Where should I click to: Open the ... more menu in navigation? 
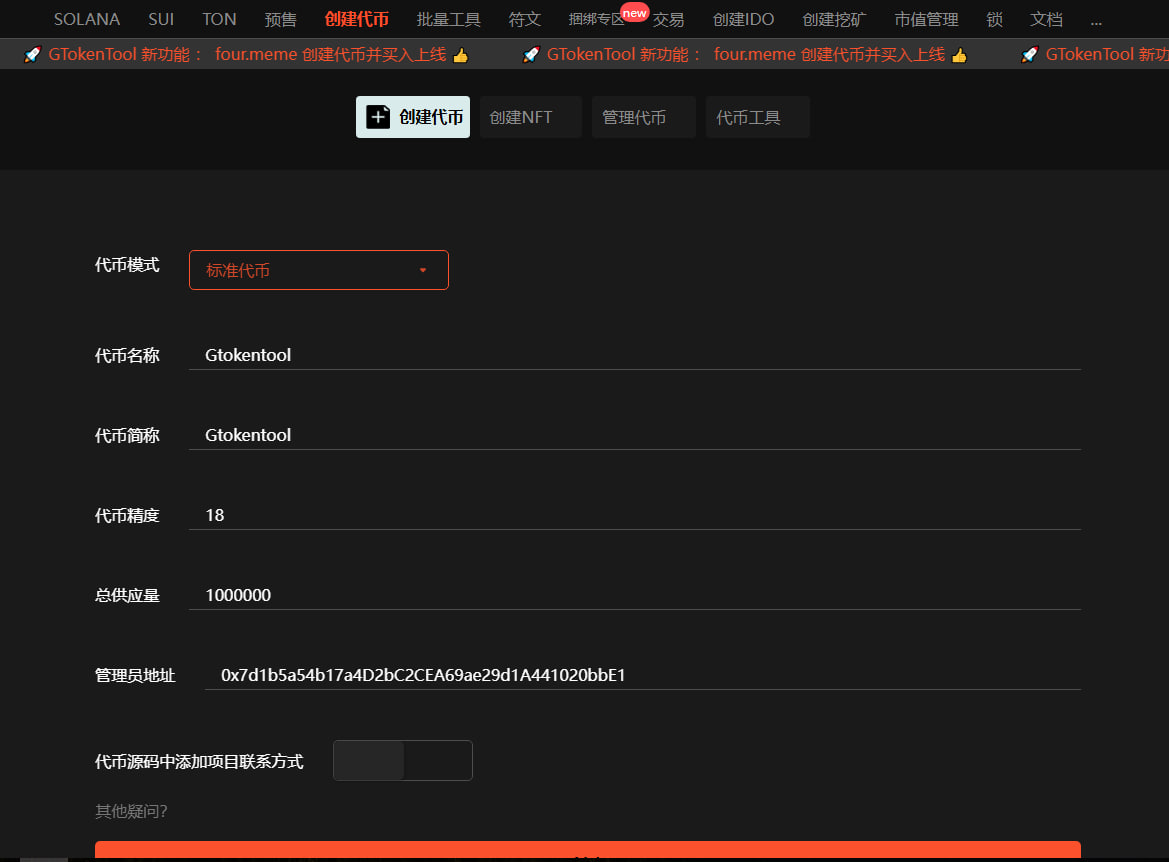coord(1096,20)
